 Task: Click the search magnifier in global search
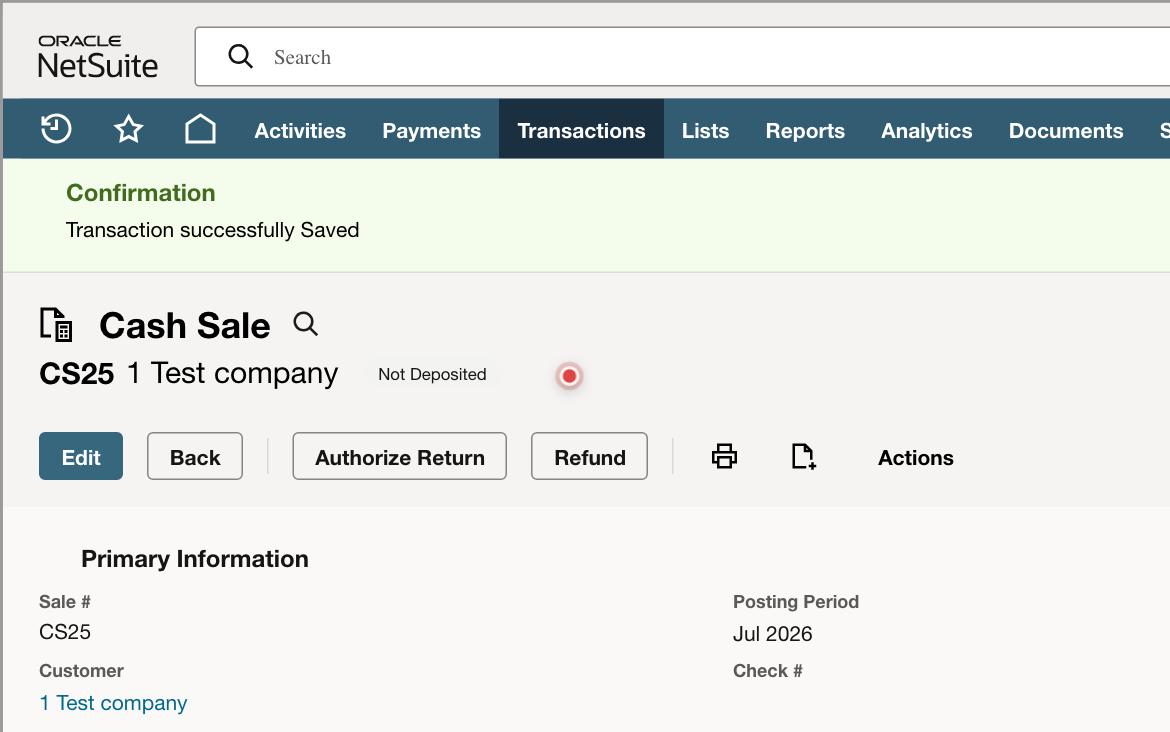(240, 56)
